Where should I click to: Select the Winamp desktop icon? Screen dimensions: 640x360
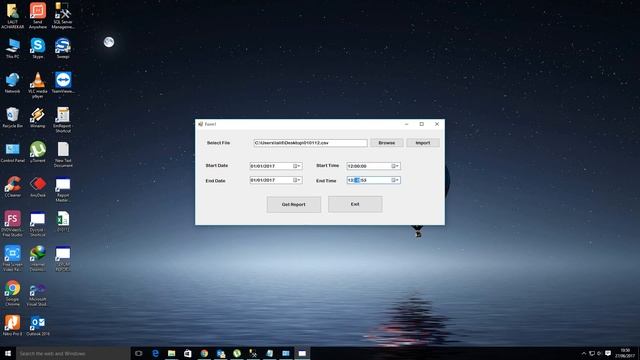click(38, 118)
